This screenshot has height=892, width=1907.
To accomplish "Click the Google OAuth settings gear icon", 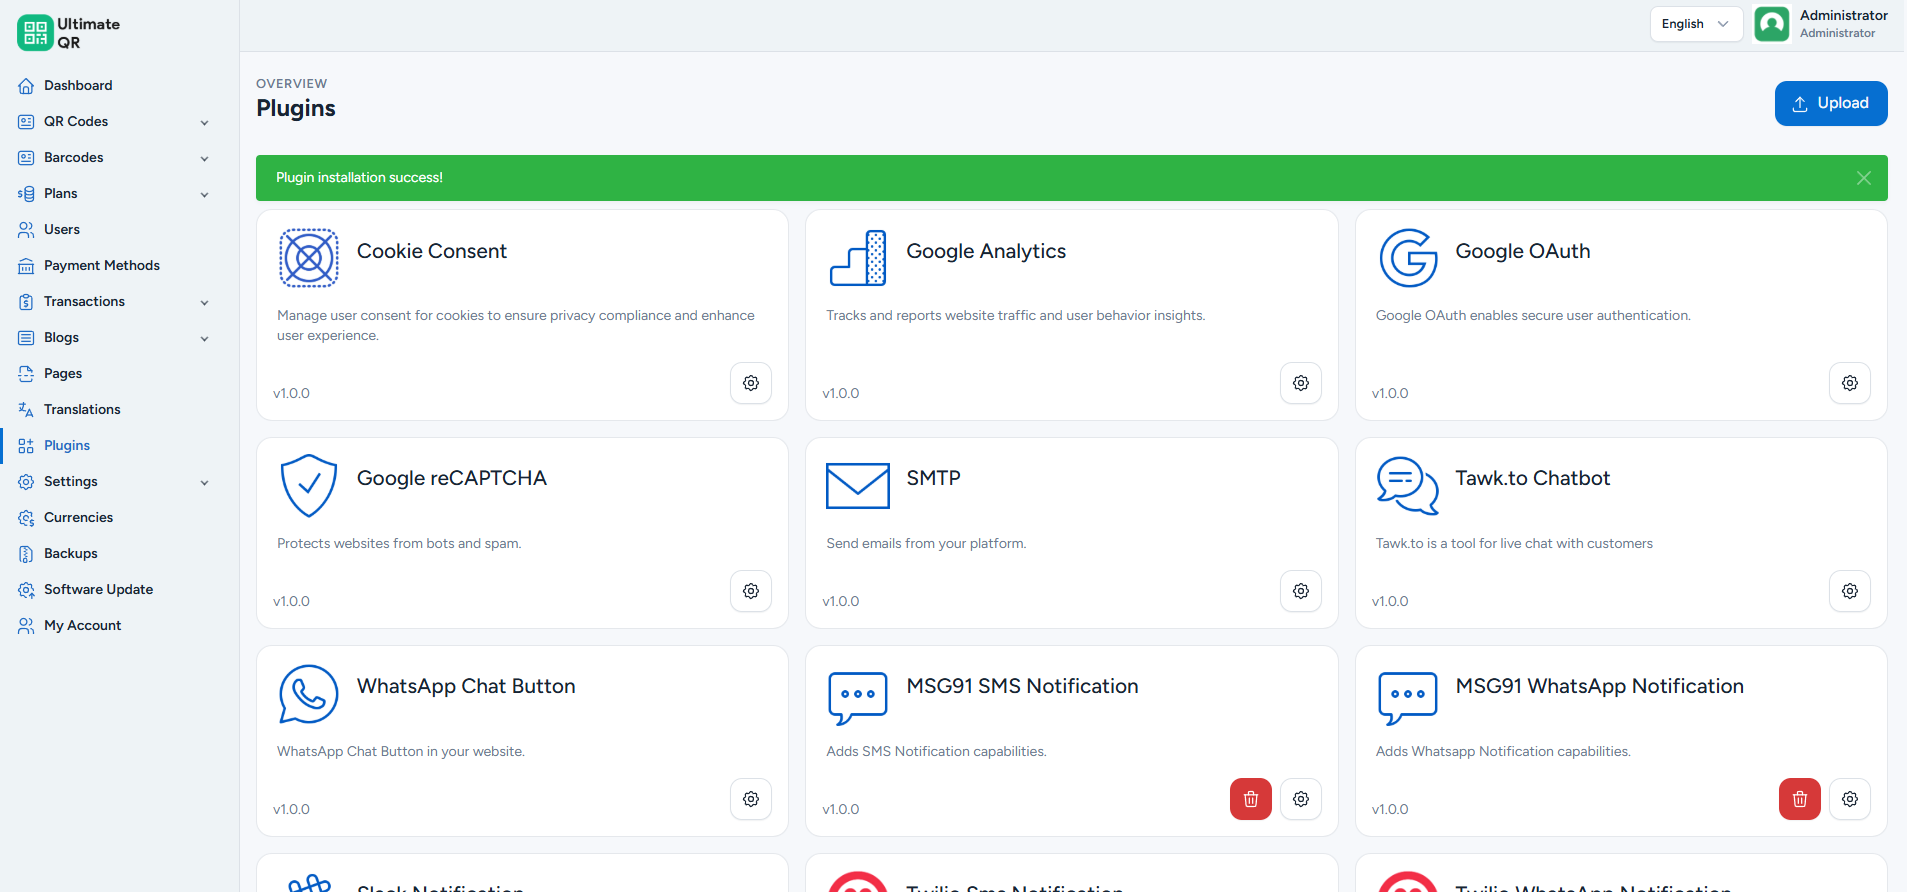I will (1850, 383).
